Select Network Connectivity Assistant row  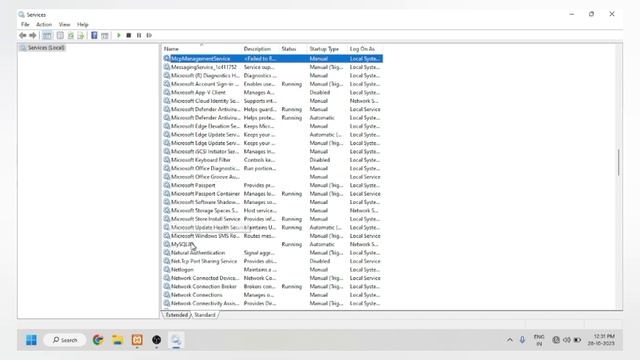(x=272, y=303)
